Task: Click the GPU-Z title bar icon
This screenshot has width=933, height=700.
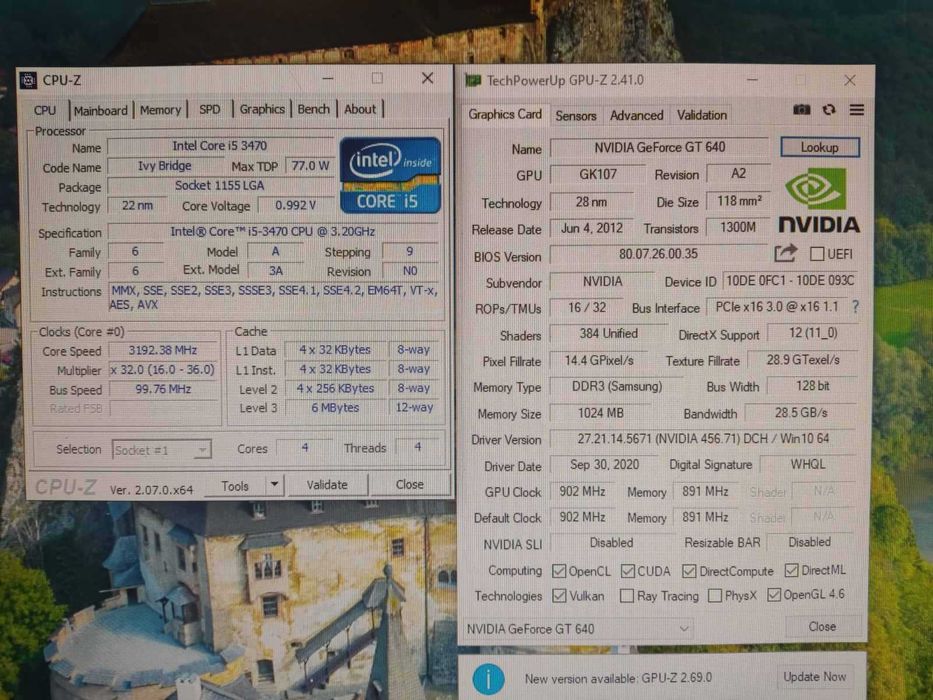Action: [473, 80]
